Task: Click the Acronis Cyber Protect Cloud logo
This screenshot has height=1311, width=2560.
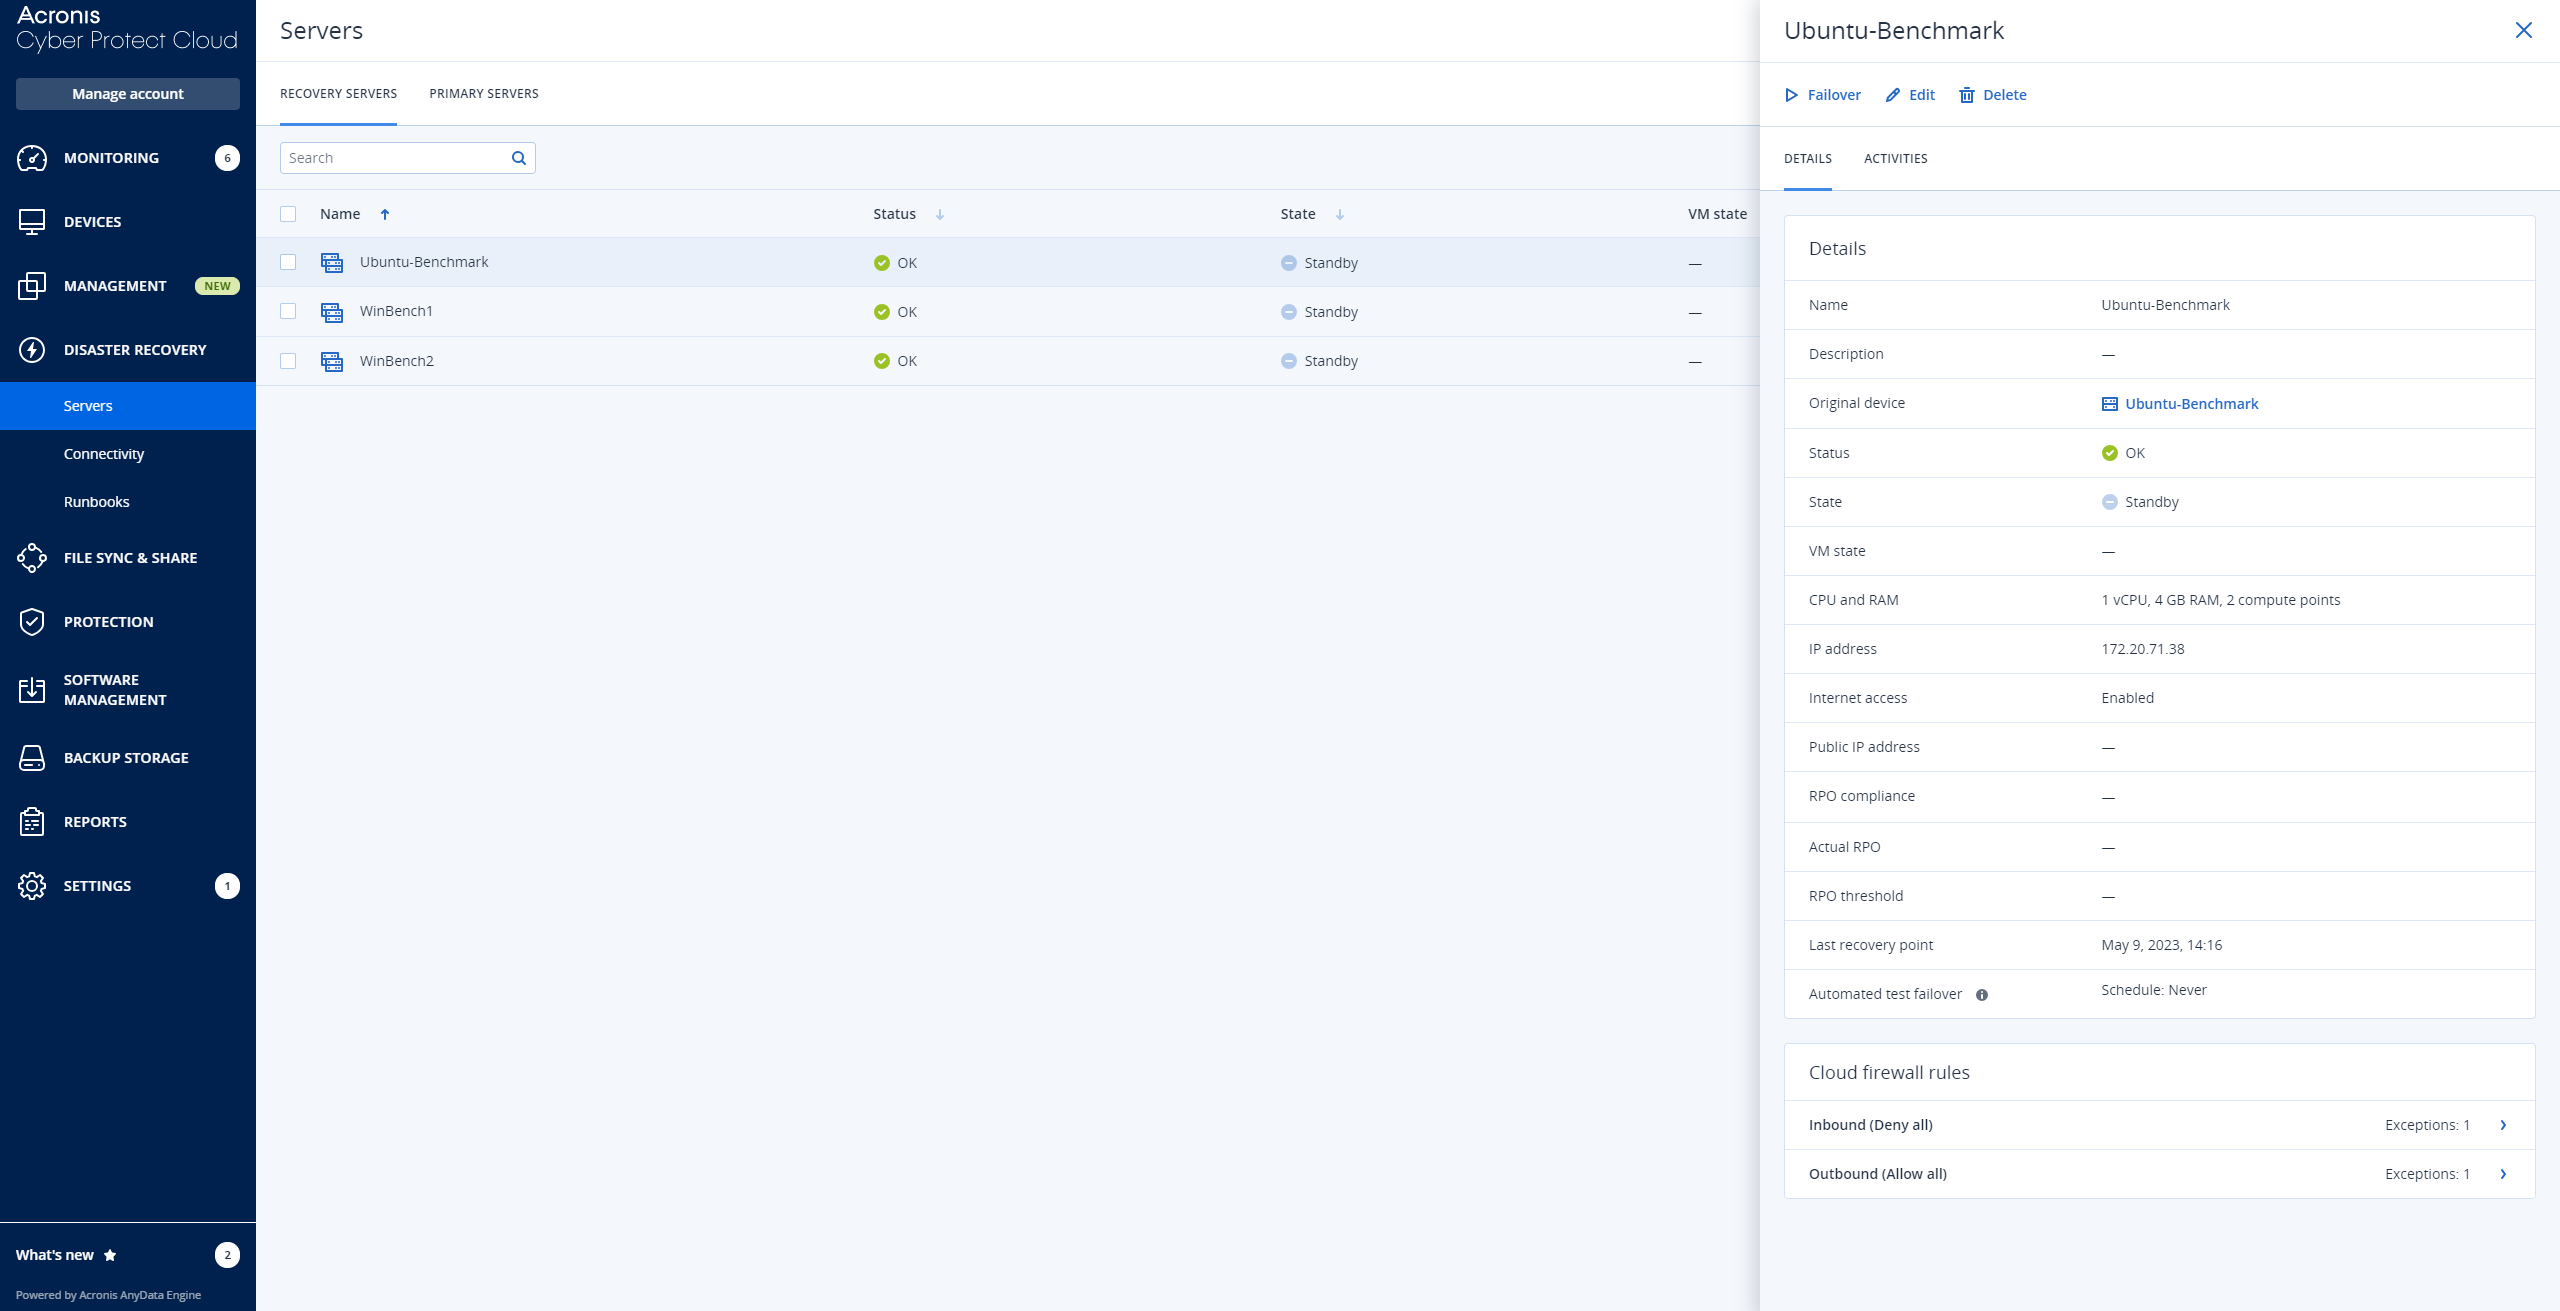Action: [x=127, y=28]
